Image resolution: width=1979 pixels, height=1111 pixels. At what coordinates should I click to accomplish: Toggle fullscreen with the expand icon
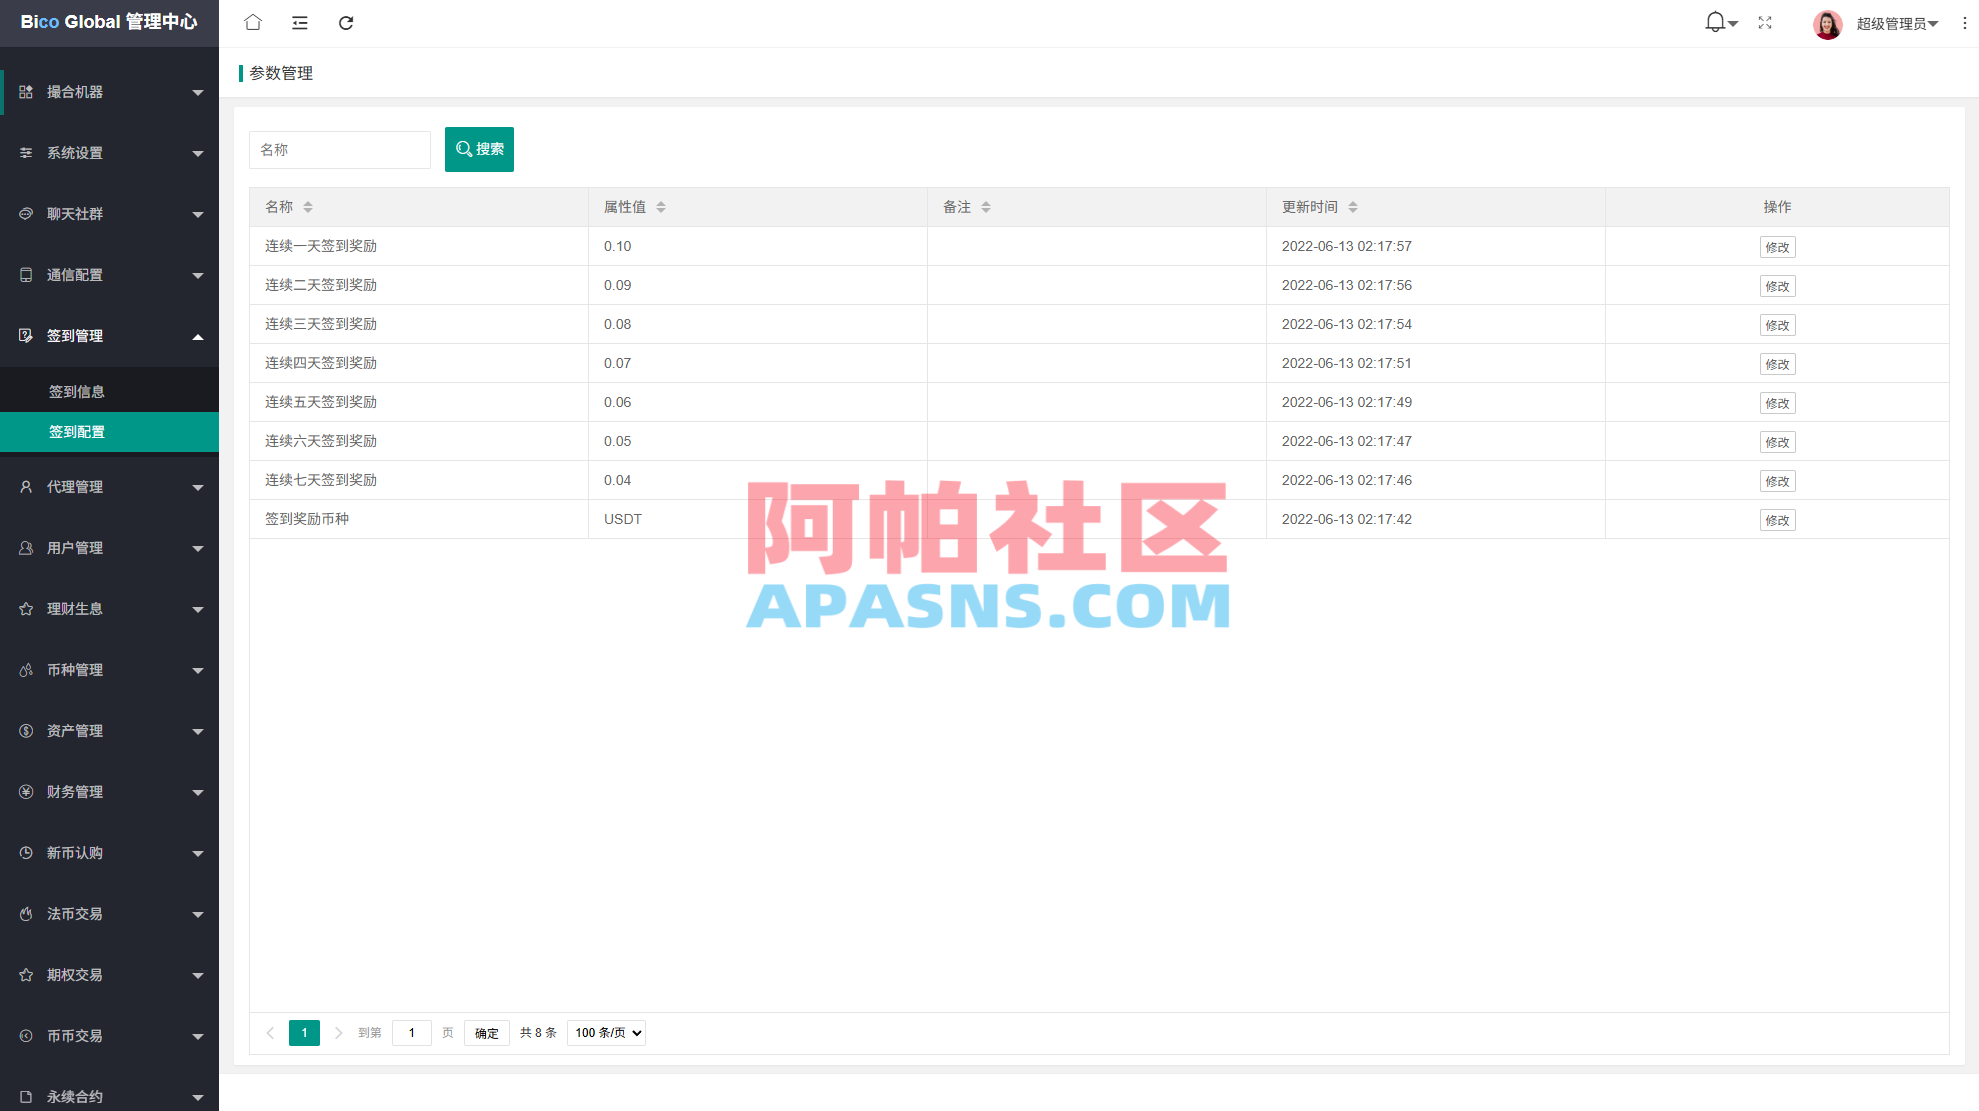[x=1765, y=22]
